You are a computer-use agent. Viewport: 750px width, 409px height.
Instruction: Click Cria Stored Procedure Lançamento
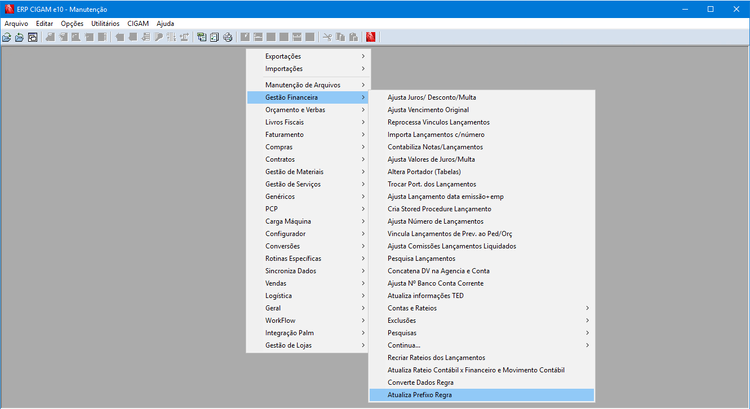(482, 209)
